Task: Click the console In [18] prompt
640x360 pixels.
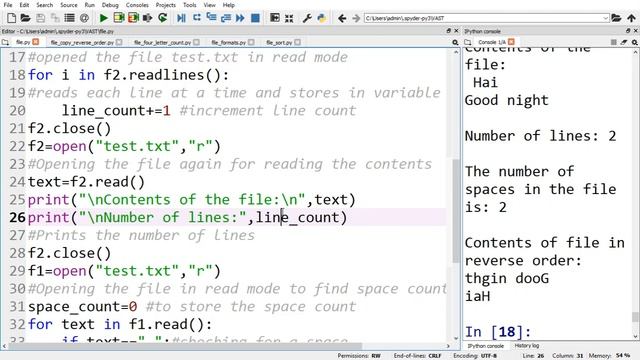Action: 498,332
